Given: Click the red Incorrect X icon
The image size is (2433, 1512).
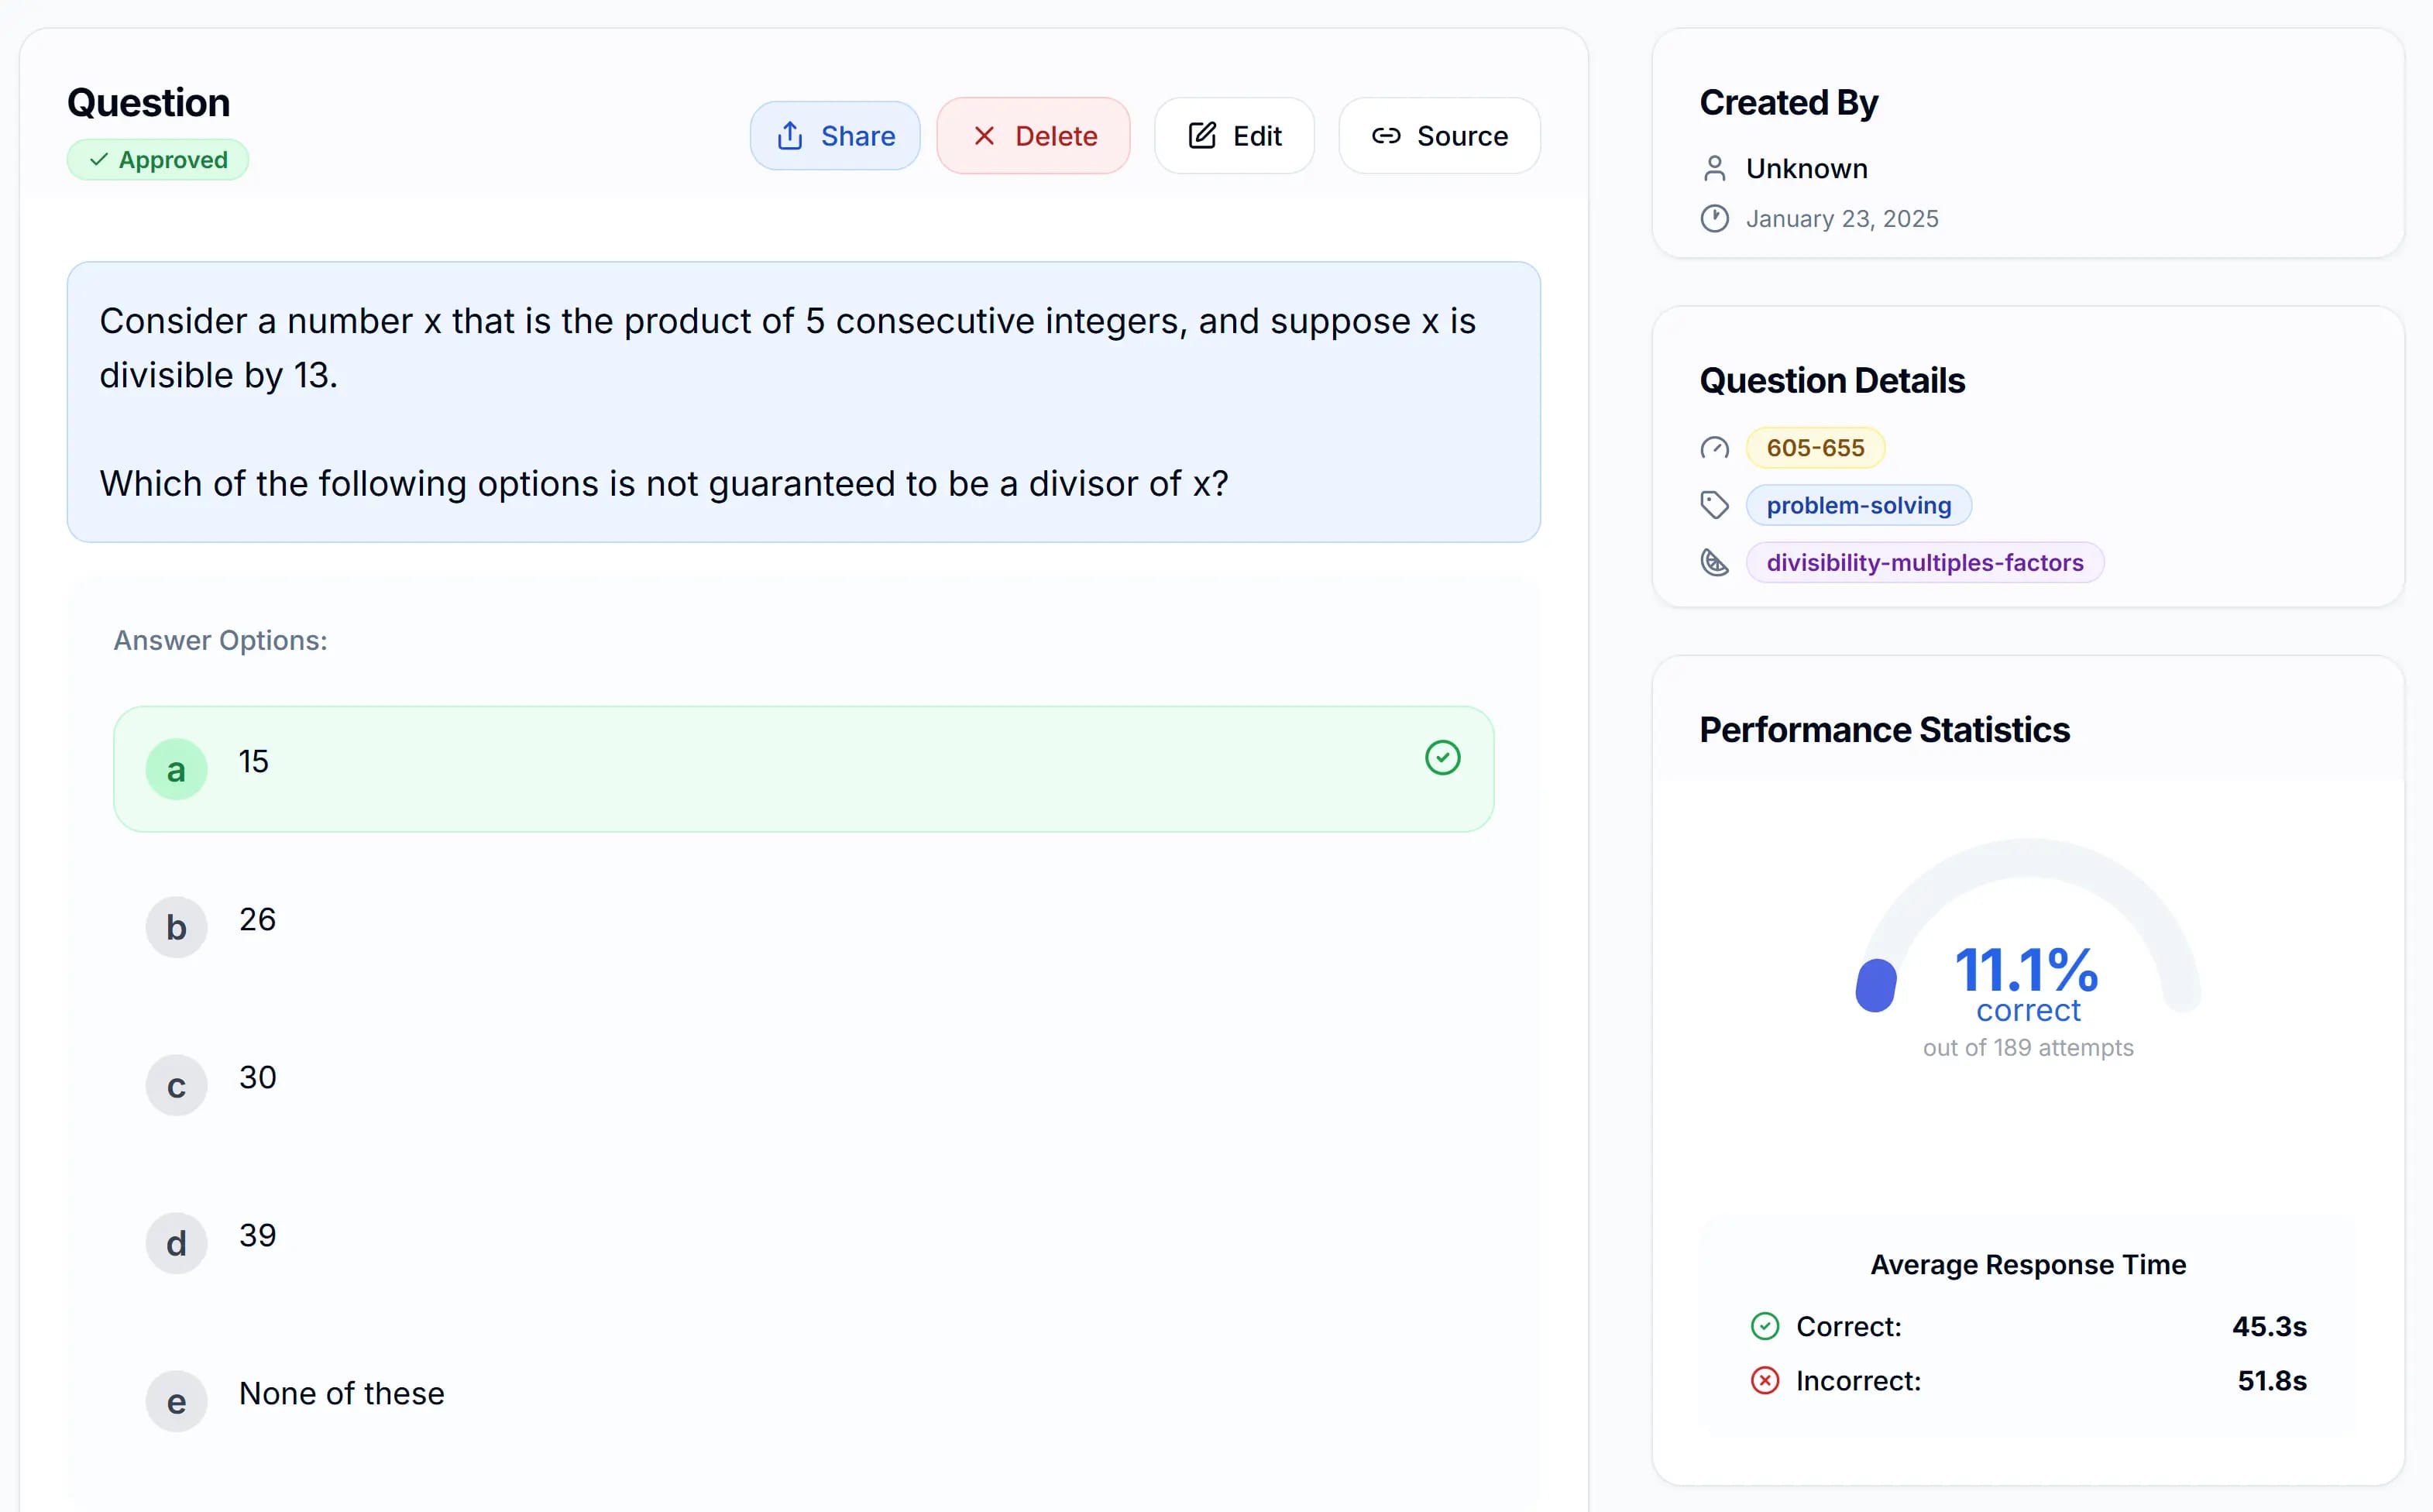Looking at the screenshot, I should 1765,1381.
